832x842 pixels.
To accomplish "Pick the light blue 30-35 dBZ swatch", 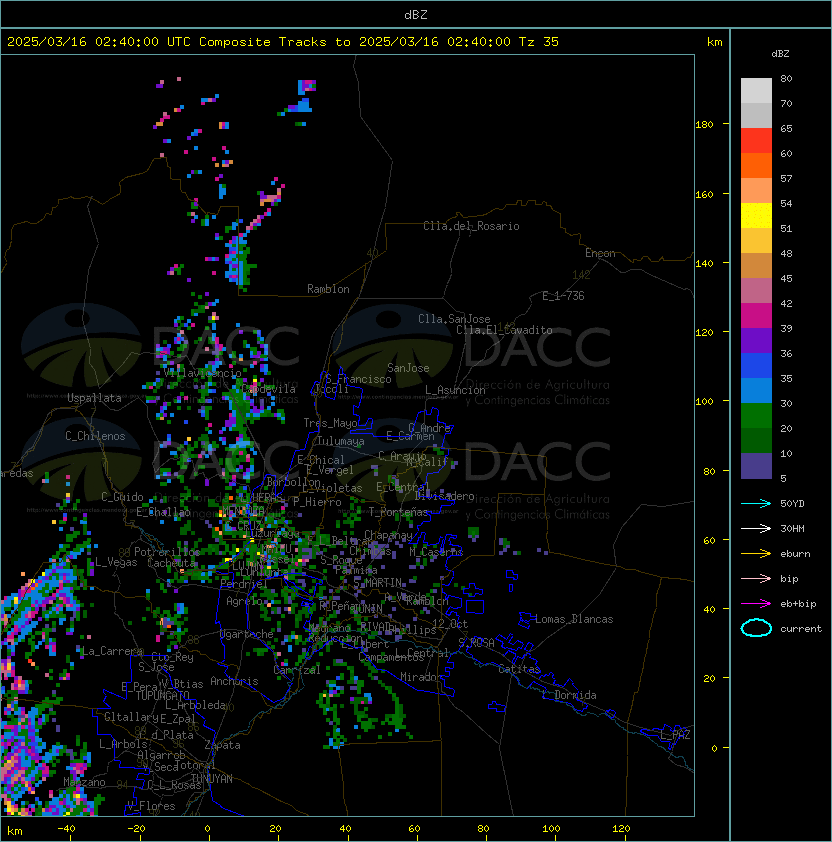I will pyautogui.click(x=756, y=390).
